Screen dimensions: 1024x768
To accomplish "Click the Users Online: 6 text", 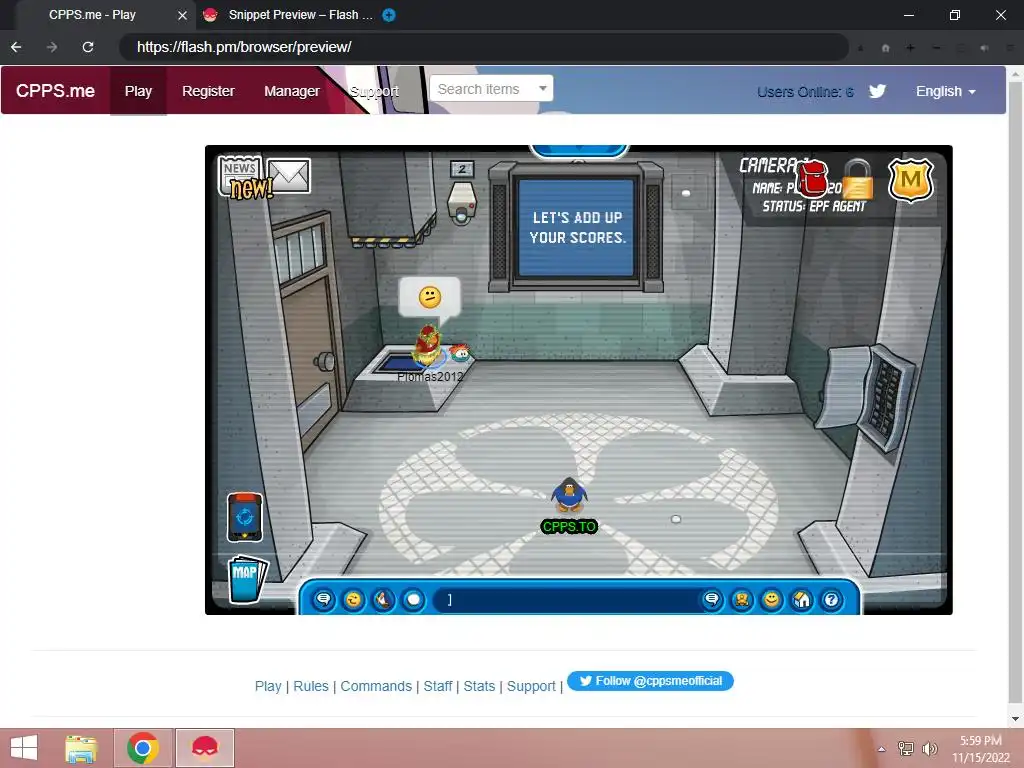I will click(805, 92).
